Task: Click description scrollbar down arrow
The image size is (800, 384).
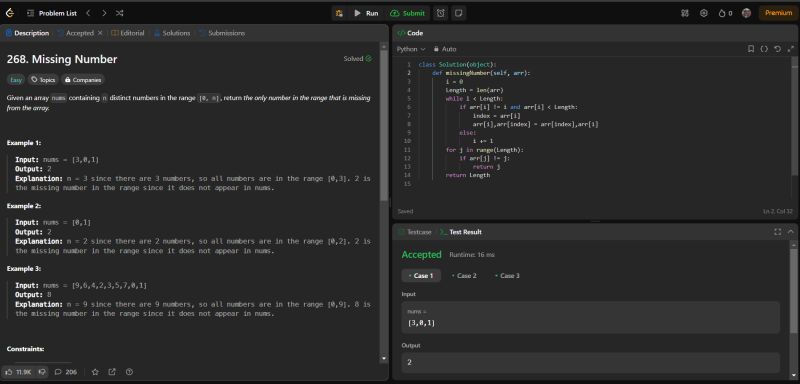Action: [384, 359]
